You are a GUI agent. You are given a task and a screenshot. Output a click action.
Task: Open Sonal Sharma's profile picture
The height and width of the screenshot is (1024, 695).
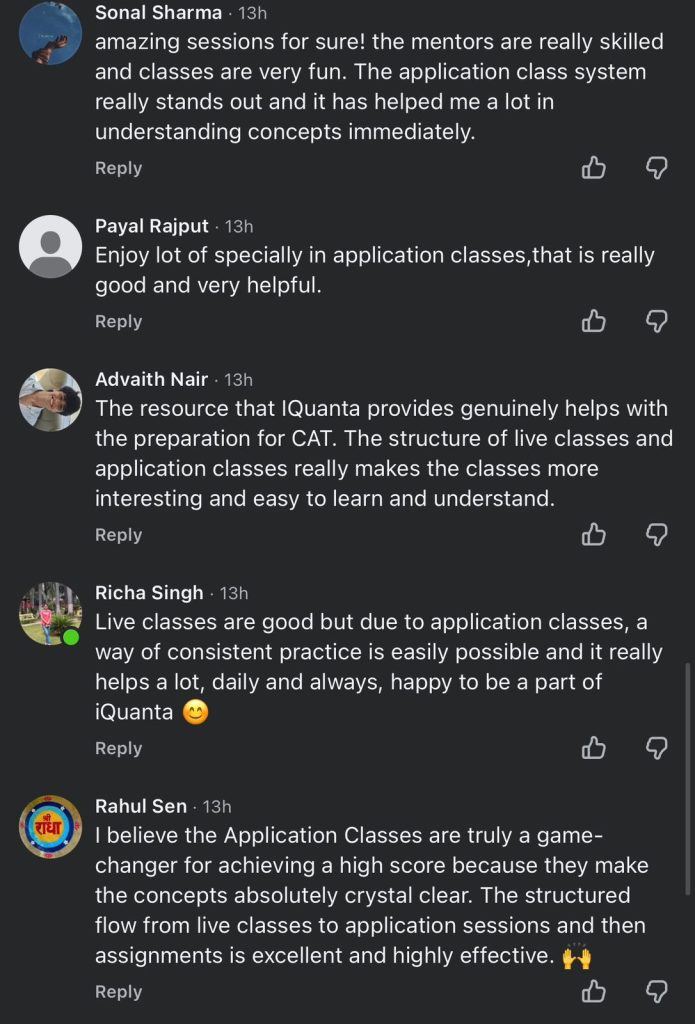point(50,34)
